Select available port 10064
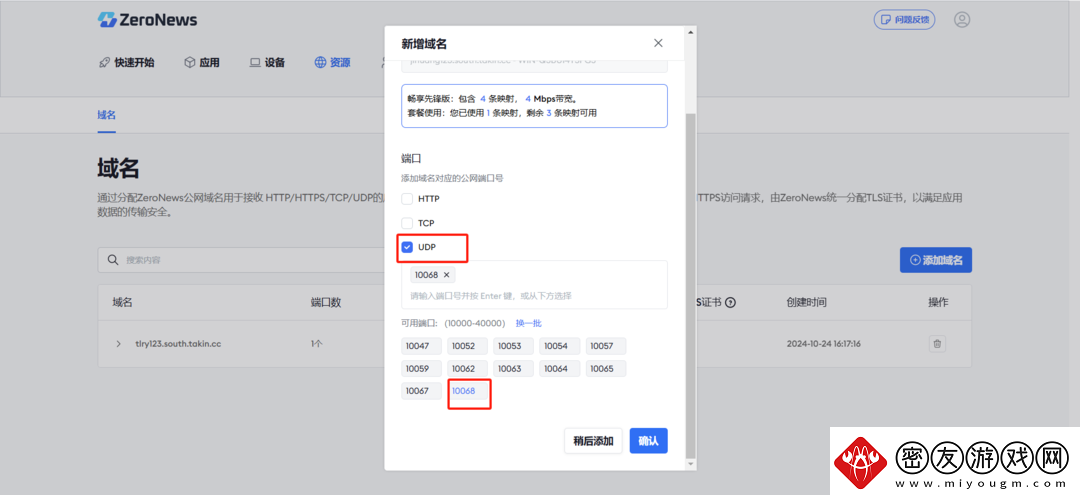The height and width of the screenshot is (495, 1080). [x=559, y=368]
